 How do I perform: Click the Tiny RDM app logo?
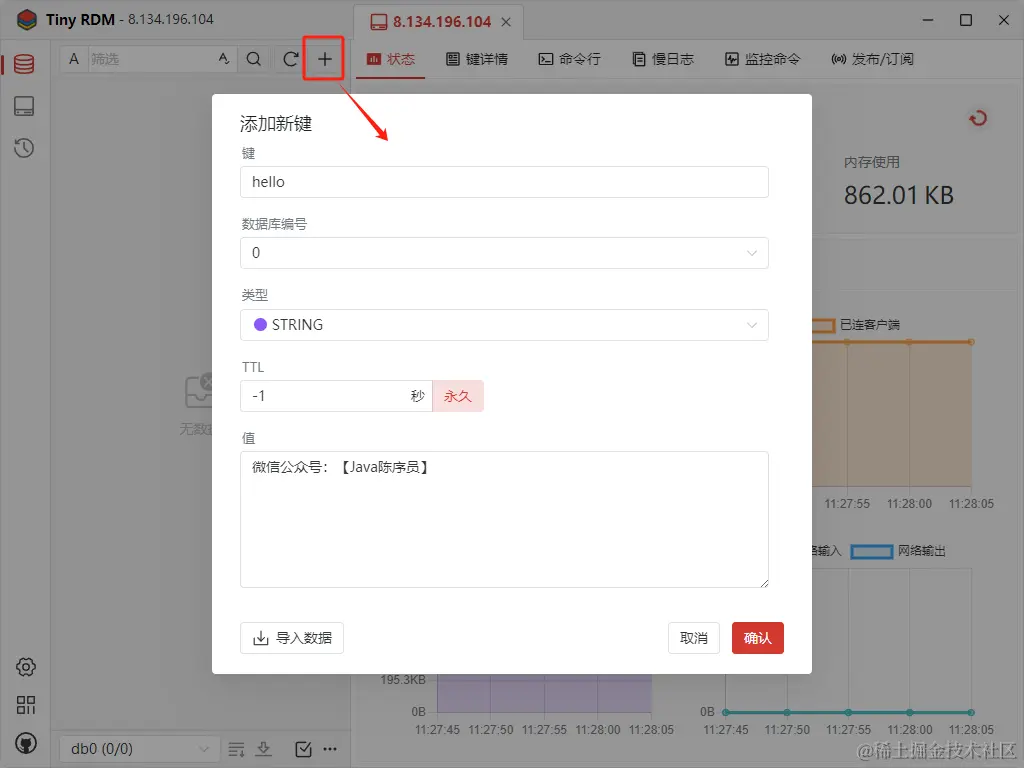27,20
